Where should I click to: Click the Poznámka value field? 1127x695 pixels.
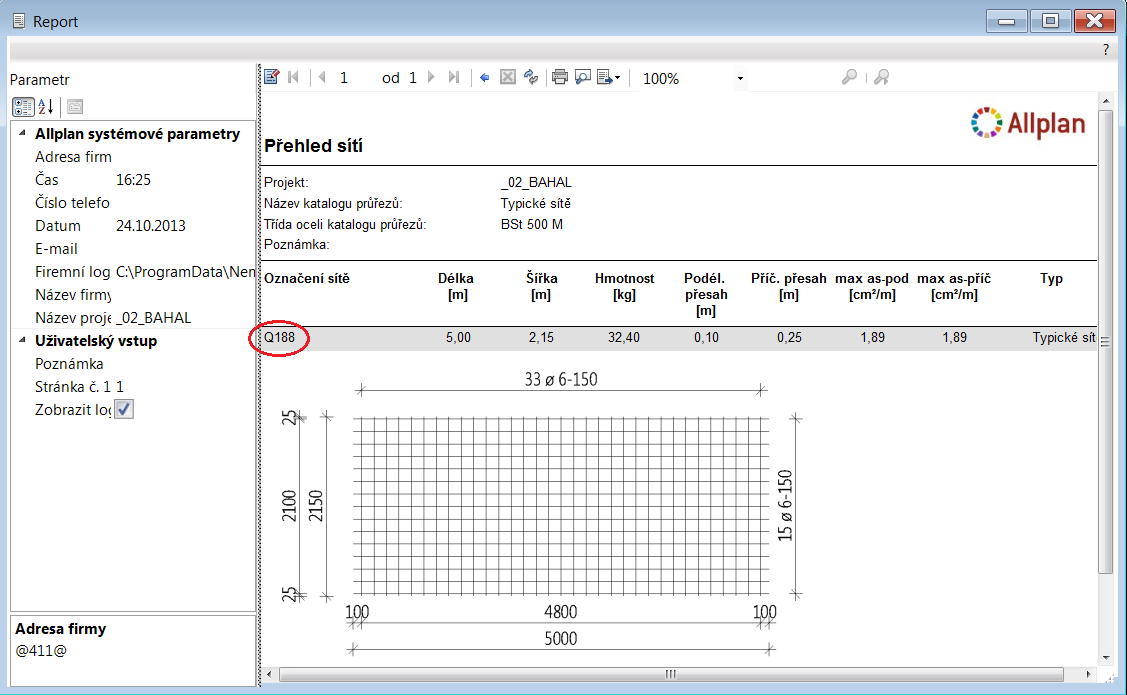(x=180, y=364)
